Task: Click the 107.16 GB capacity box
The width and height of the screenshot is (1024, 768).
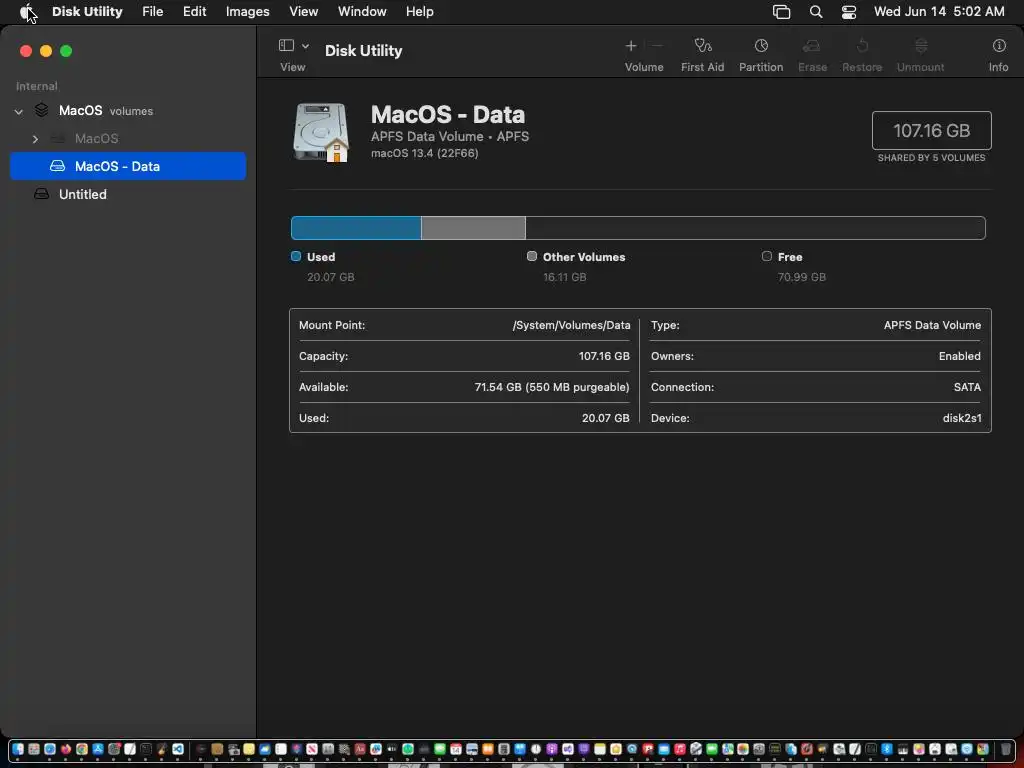Action: (931, 131)
